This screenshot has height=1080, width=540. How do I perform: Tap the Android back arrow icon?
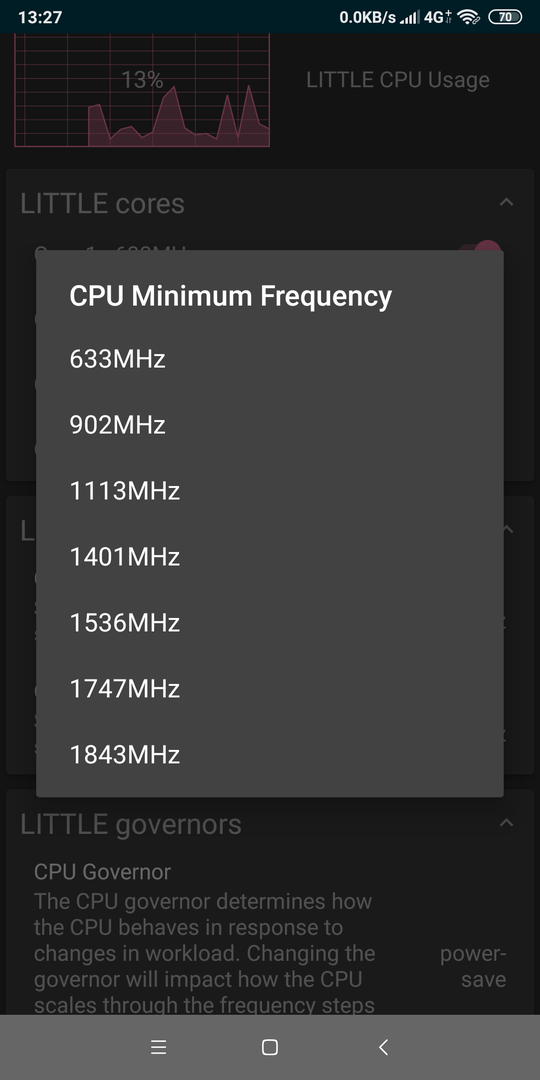pyautogui.click(x=383, y=1048)
